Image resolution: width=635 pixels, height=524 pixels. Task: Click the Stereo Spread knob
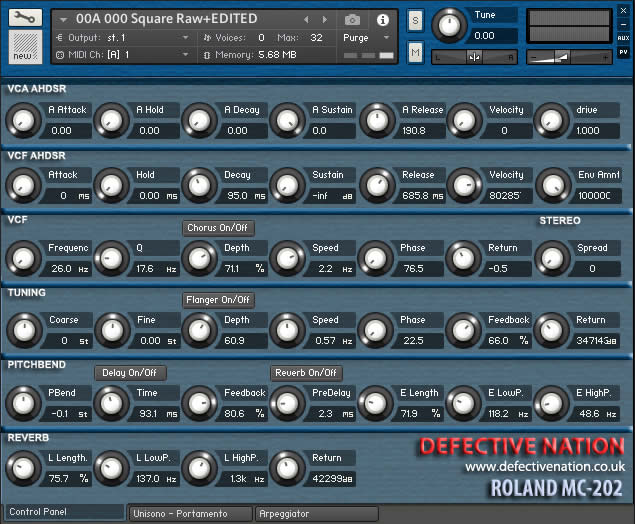coord(552,258)
